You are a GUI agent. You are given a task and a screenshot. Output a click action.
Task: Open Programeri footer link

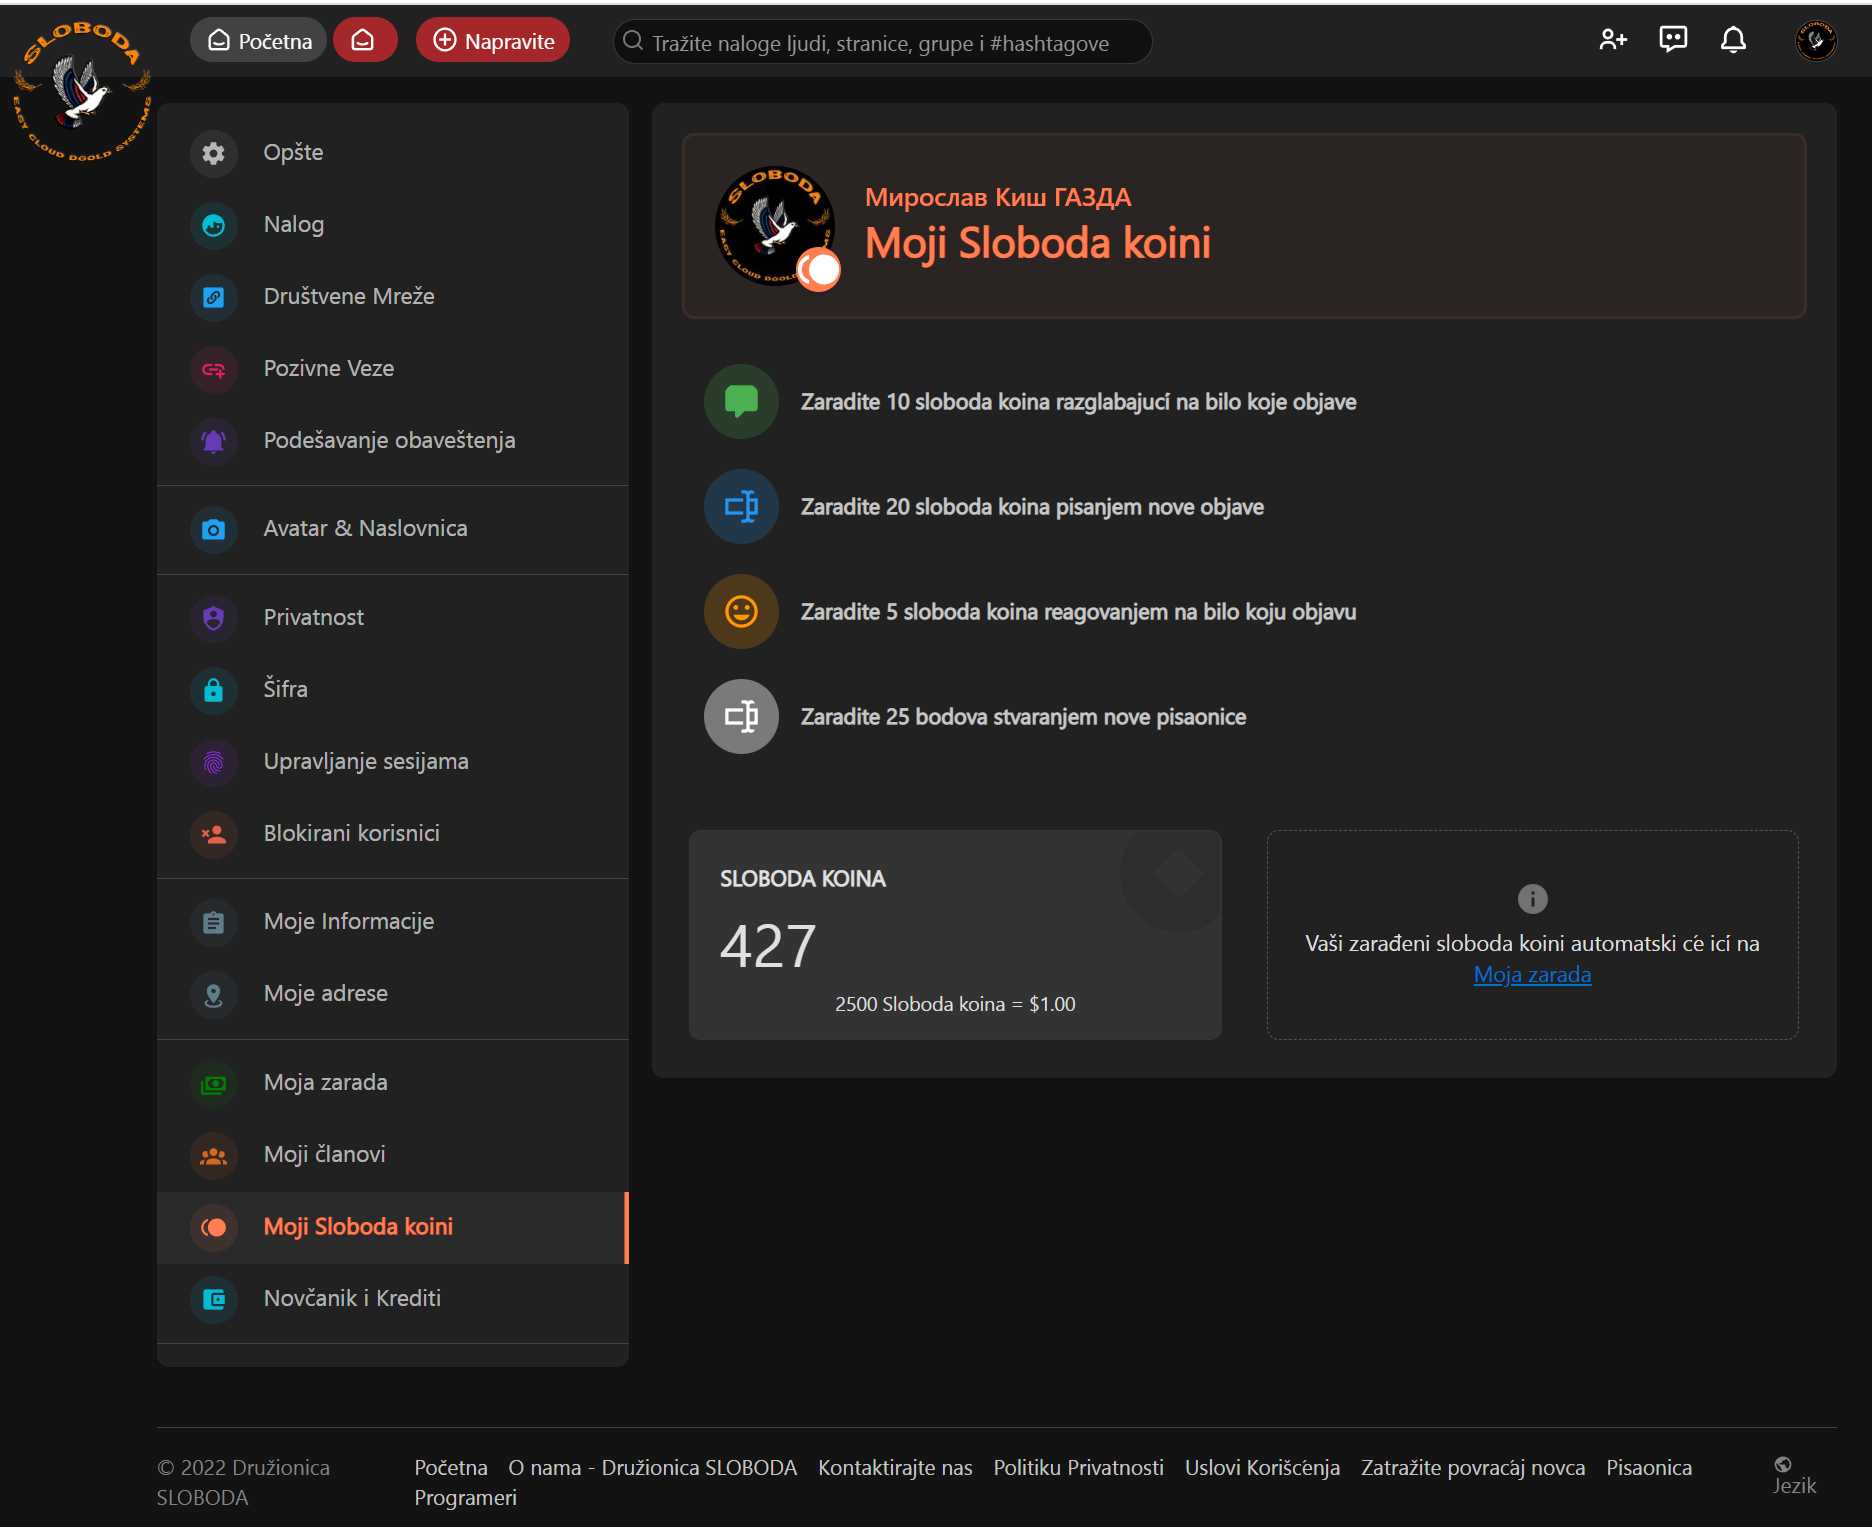pos(465,1497)
